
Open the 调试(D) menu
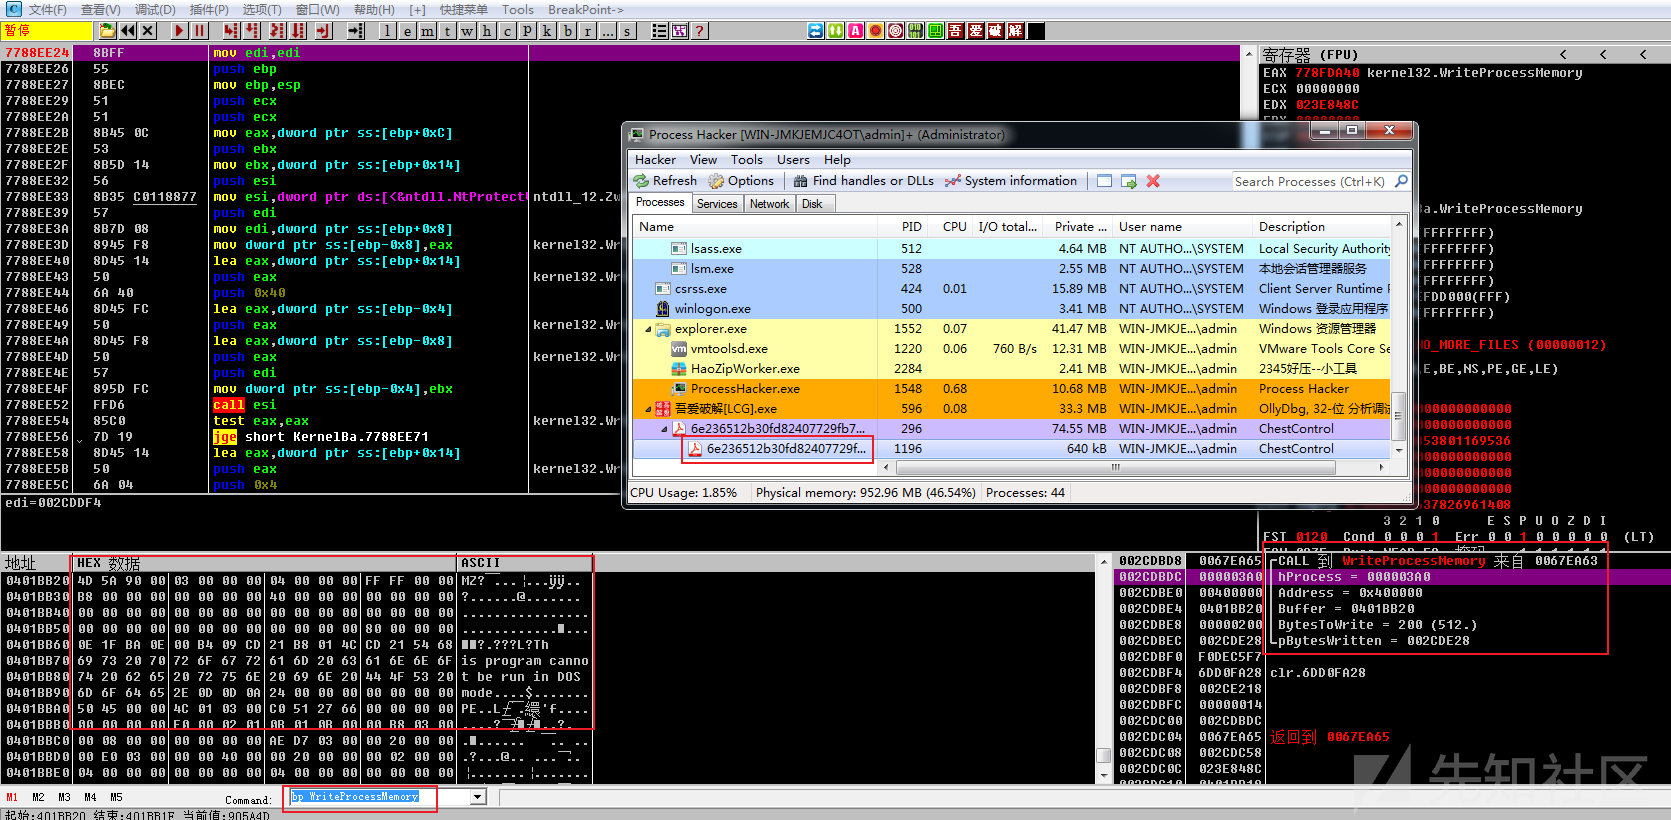click(155, 10)
